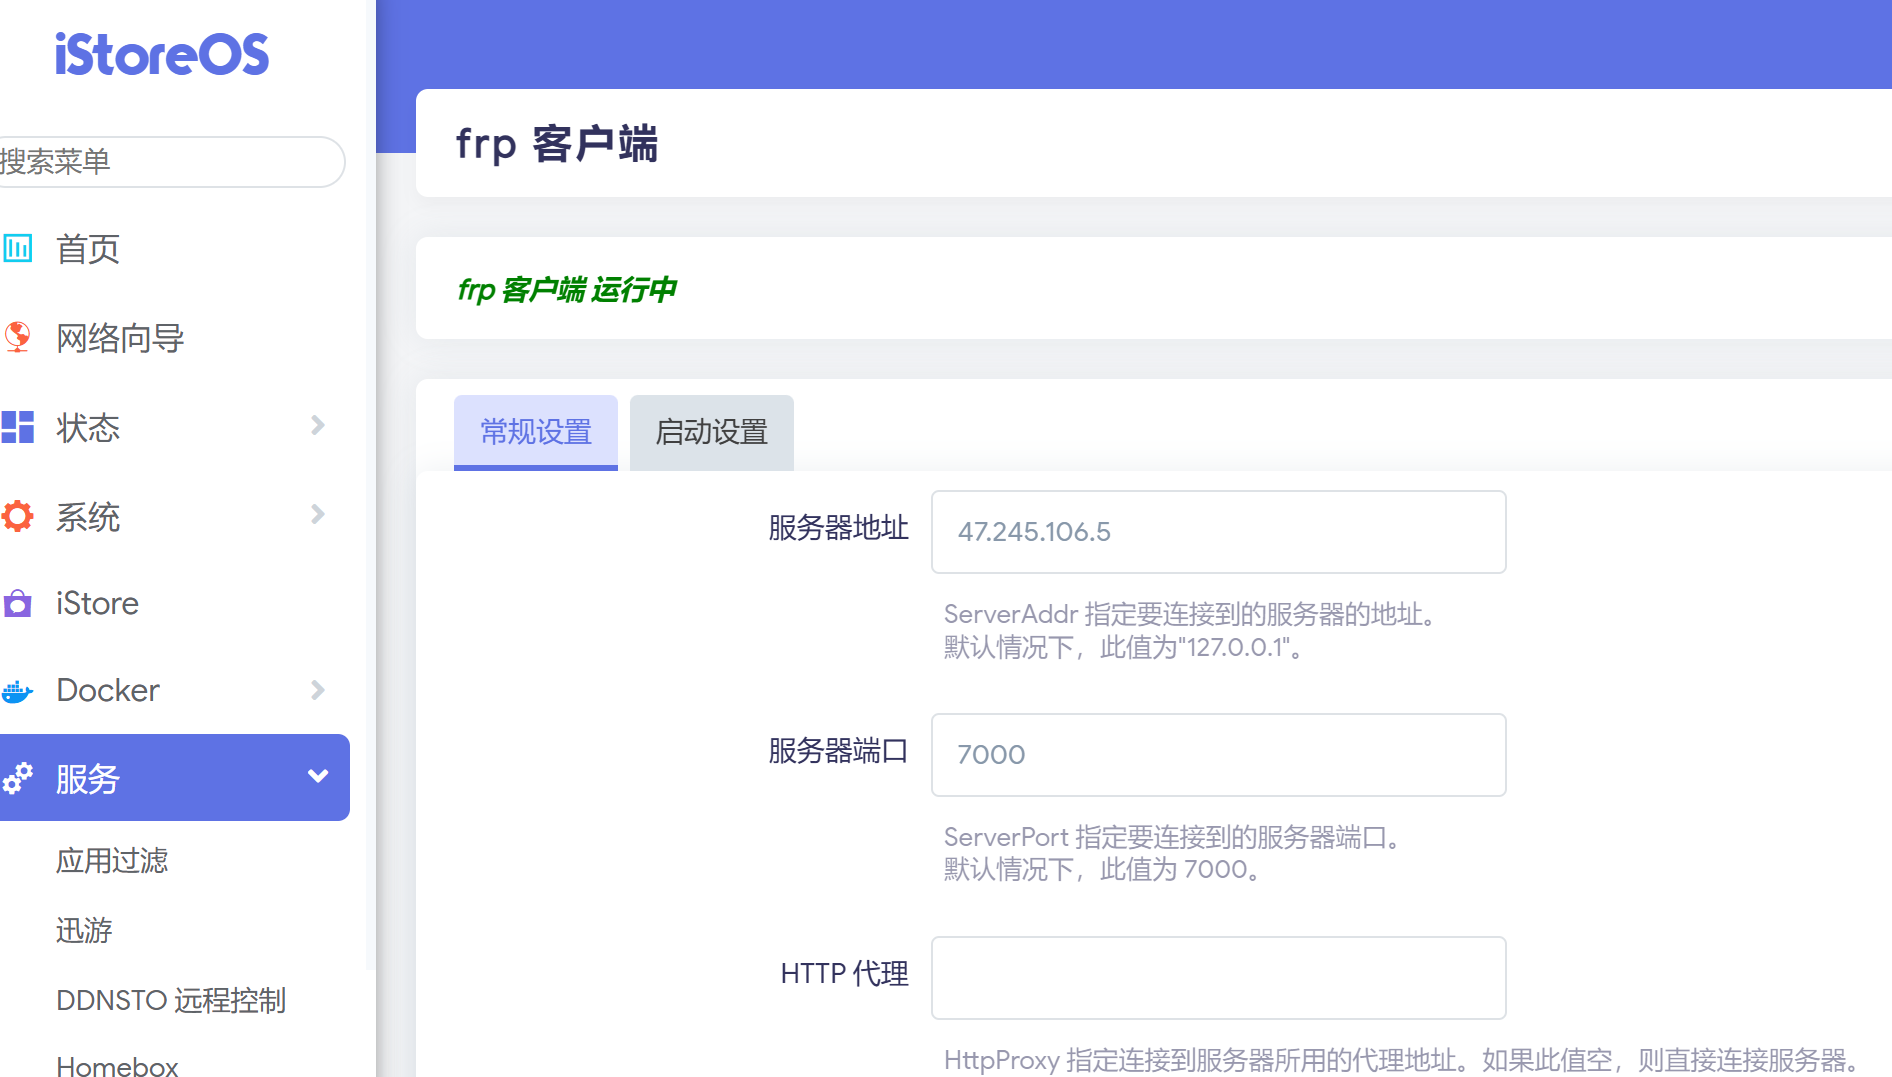Click the HttpProxy description text

[1404, 1060]
